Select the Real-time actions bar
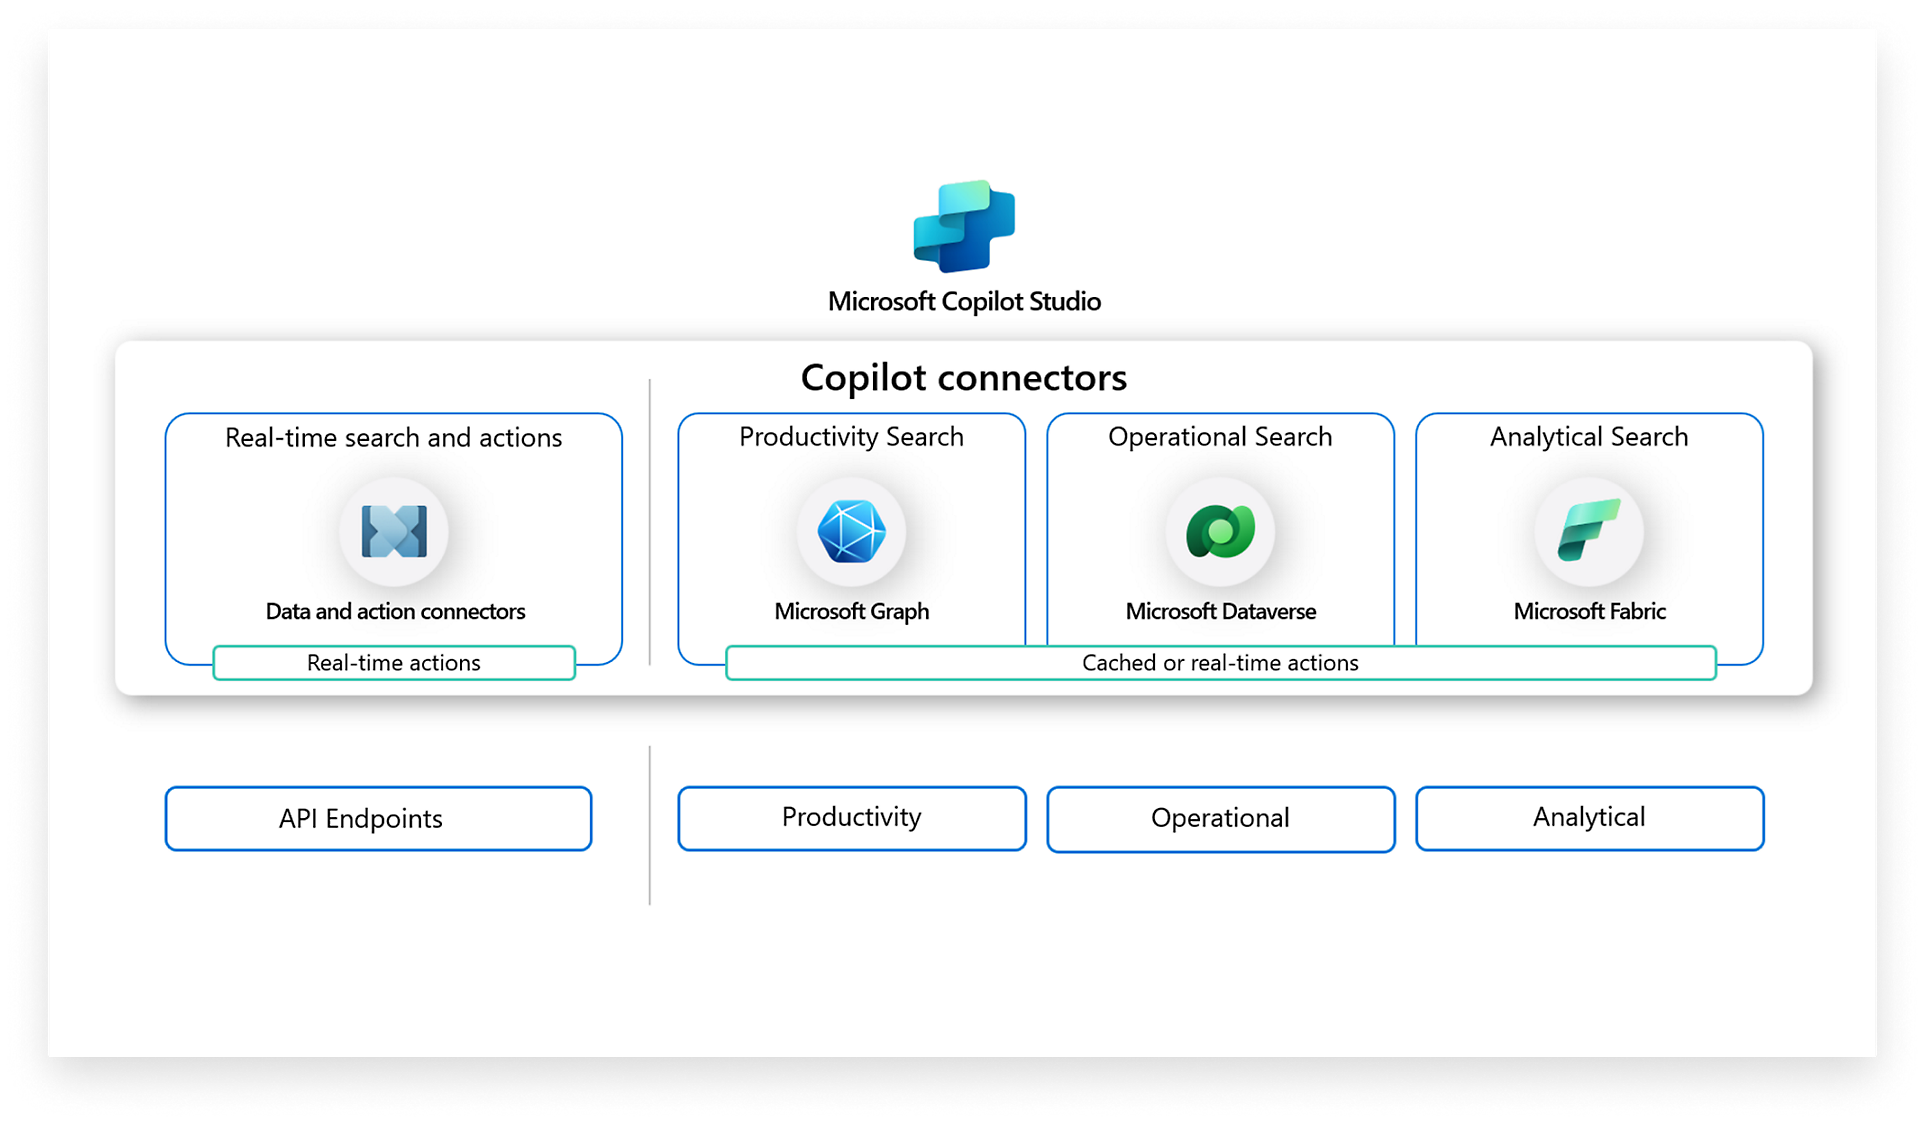Image resolution: width=1925 pixels, height=1125 pixels. click(x=394, y=663)
